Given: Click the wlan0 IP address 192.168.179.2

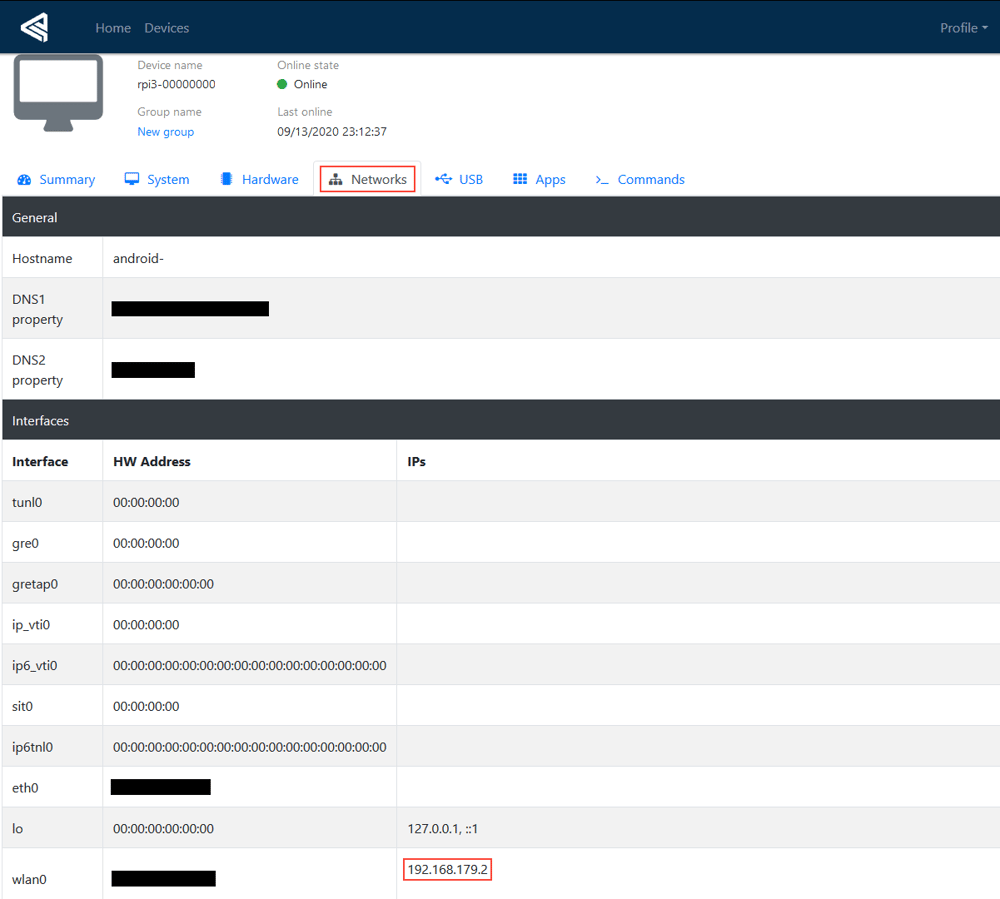Looking at the screenshot, I should pos(447,870).
